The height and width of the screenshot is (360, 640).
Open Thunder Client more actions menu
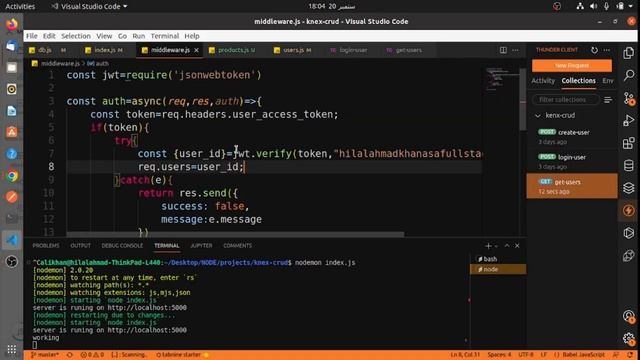coord(607,50)
